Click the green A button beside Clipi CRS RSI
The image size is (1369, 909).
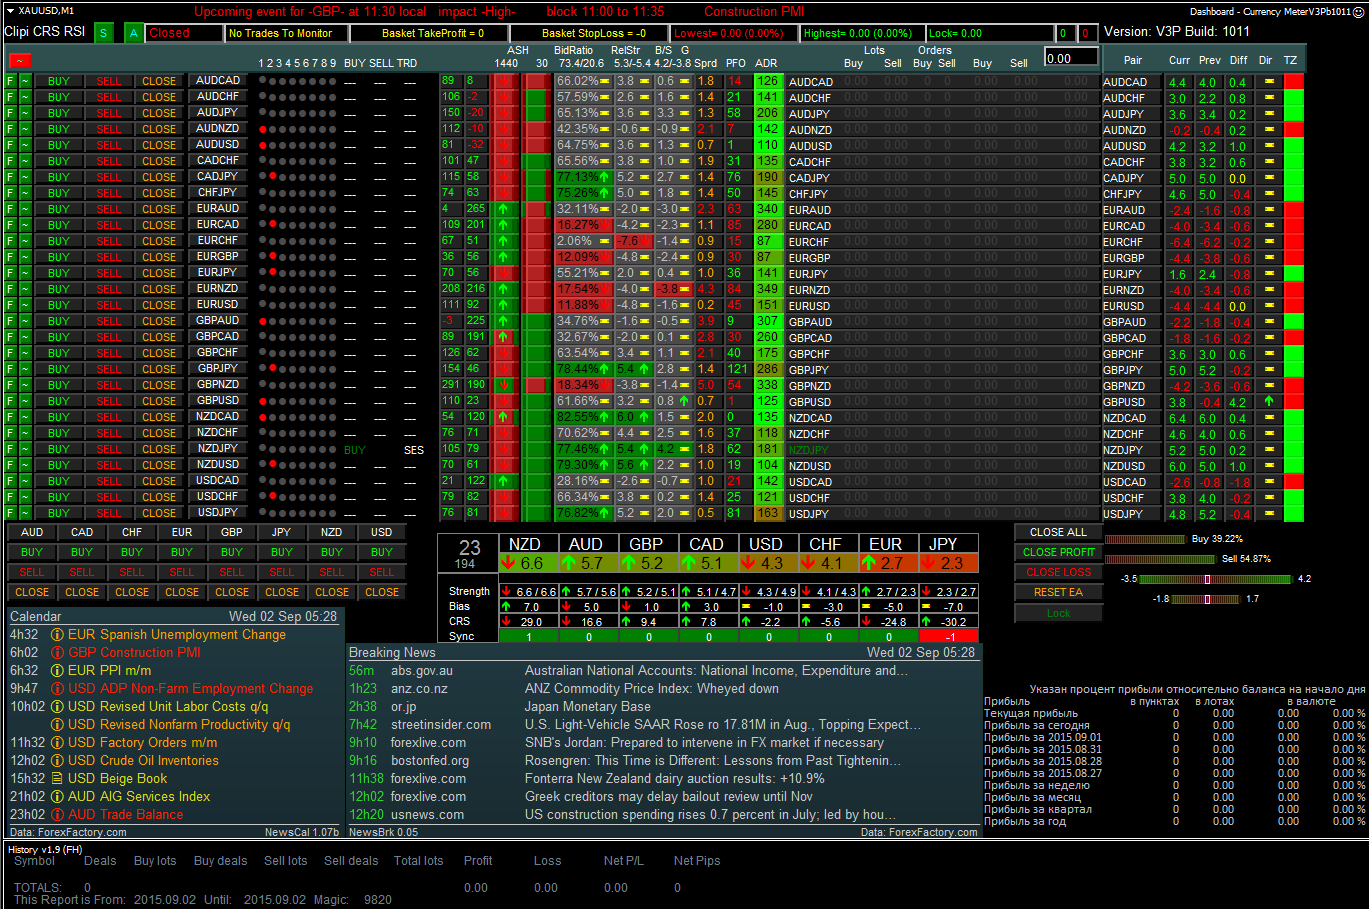click(x=133, y=33)
